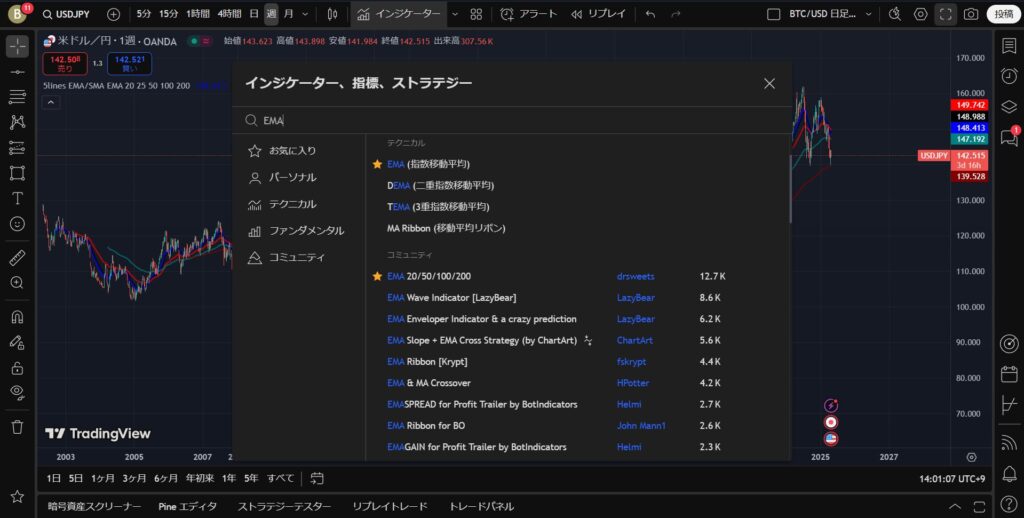Click the USDJPY symbol search box

(x=66, y=14)
